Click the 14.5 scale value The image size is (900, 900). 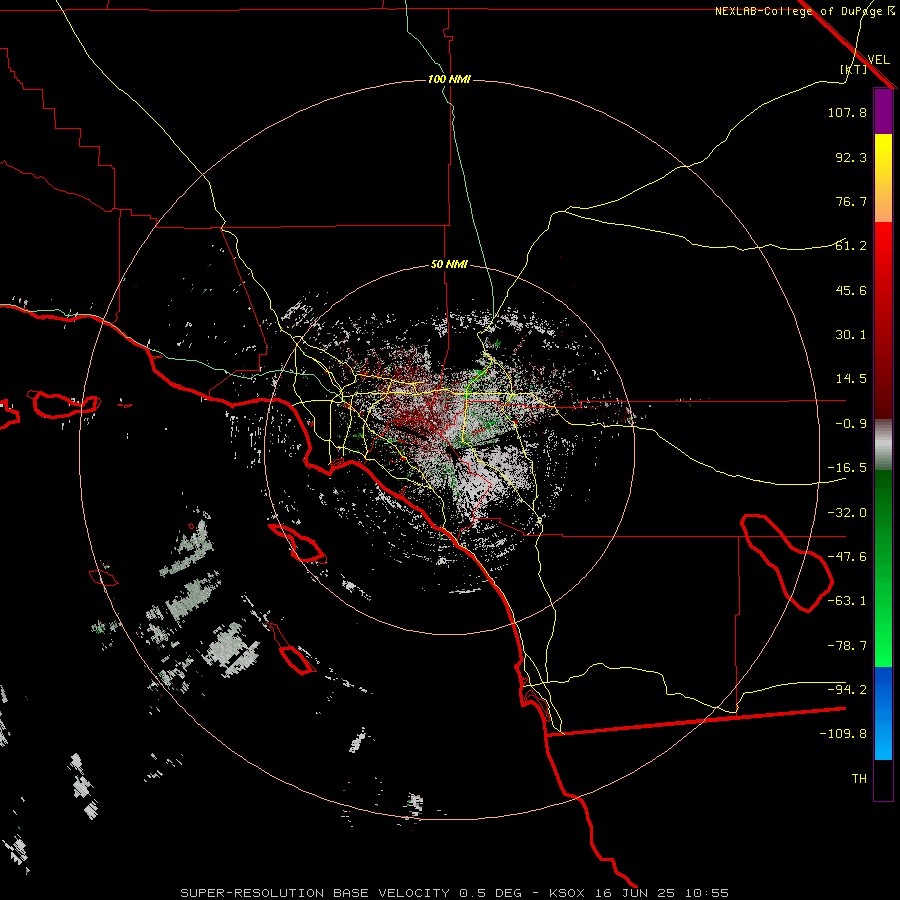pos(851,379)
